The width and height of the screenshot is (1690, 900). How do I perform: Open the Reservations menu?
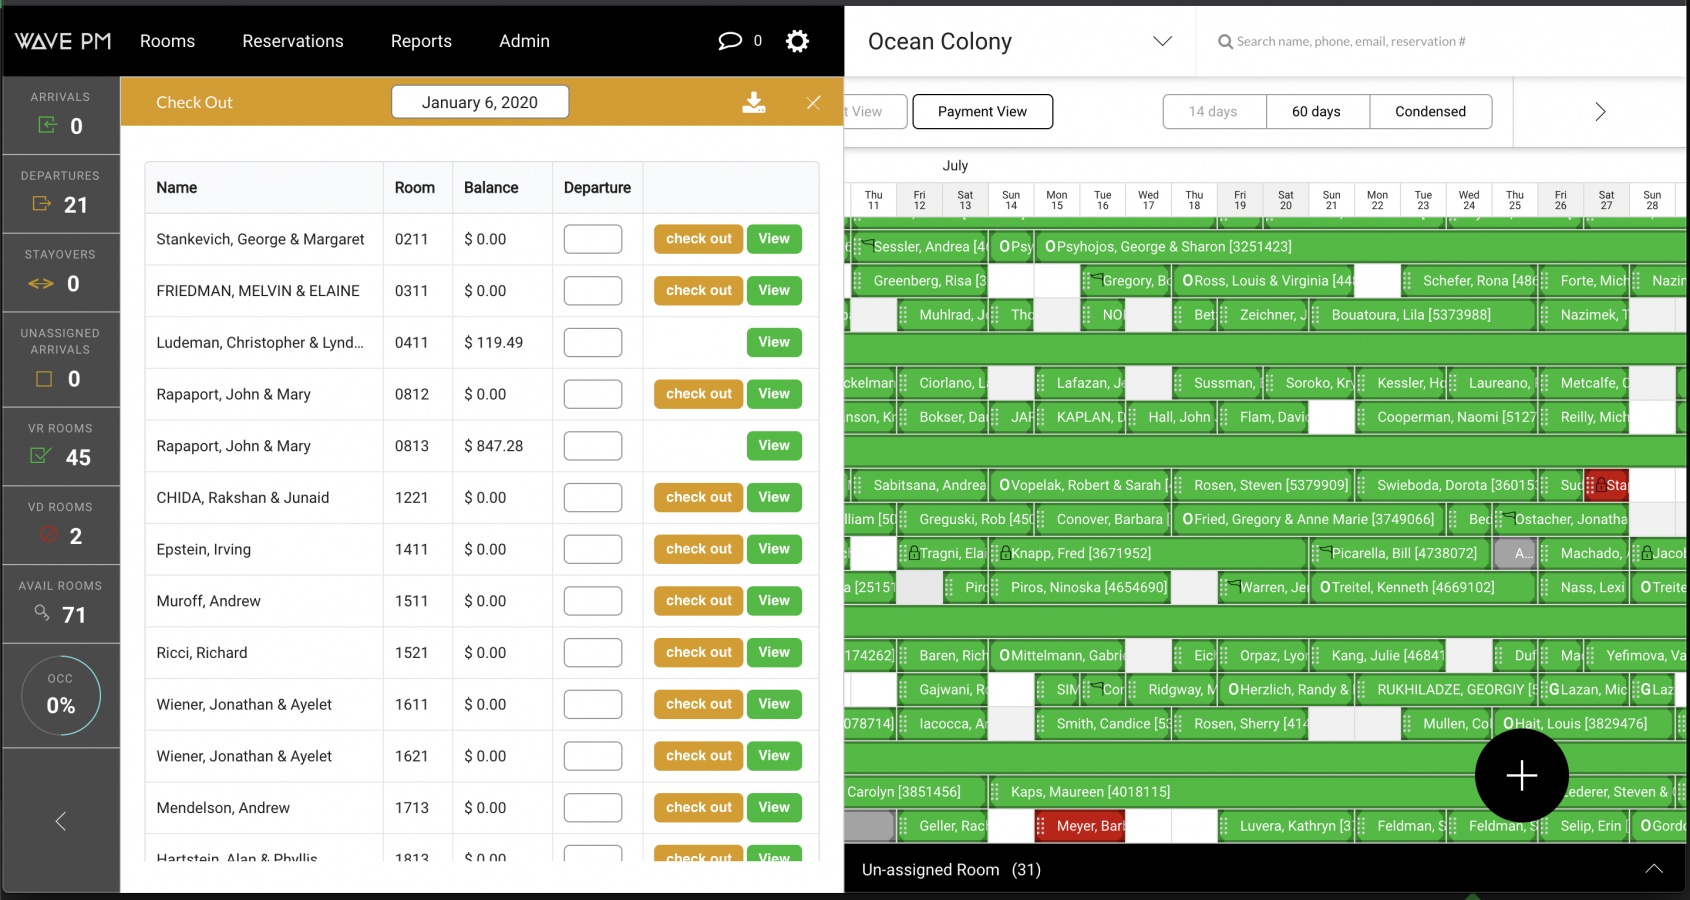coord(293,41)
